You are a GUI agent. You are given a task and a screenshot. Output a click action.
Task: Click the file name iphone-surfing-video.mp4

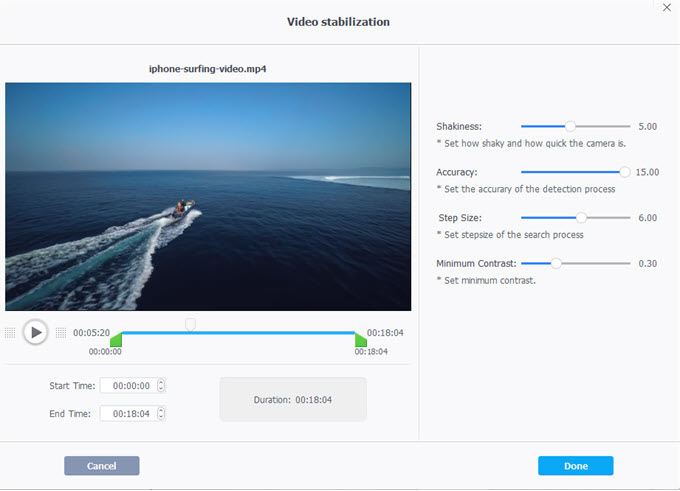coord(207,69)
